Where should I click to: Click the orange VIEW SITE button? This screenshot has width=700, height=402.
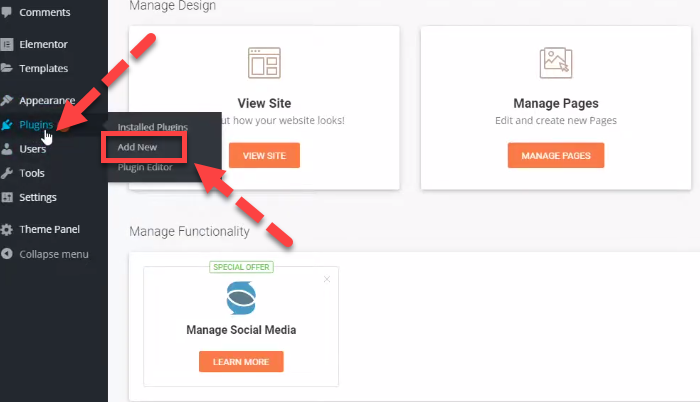(x=264, y=155)
